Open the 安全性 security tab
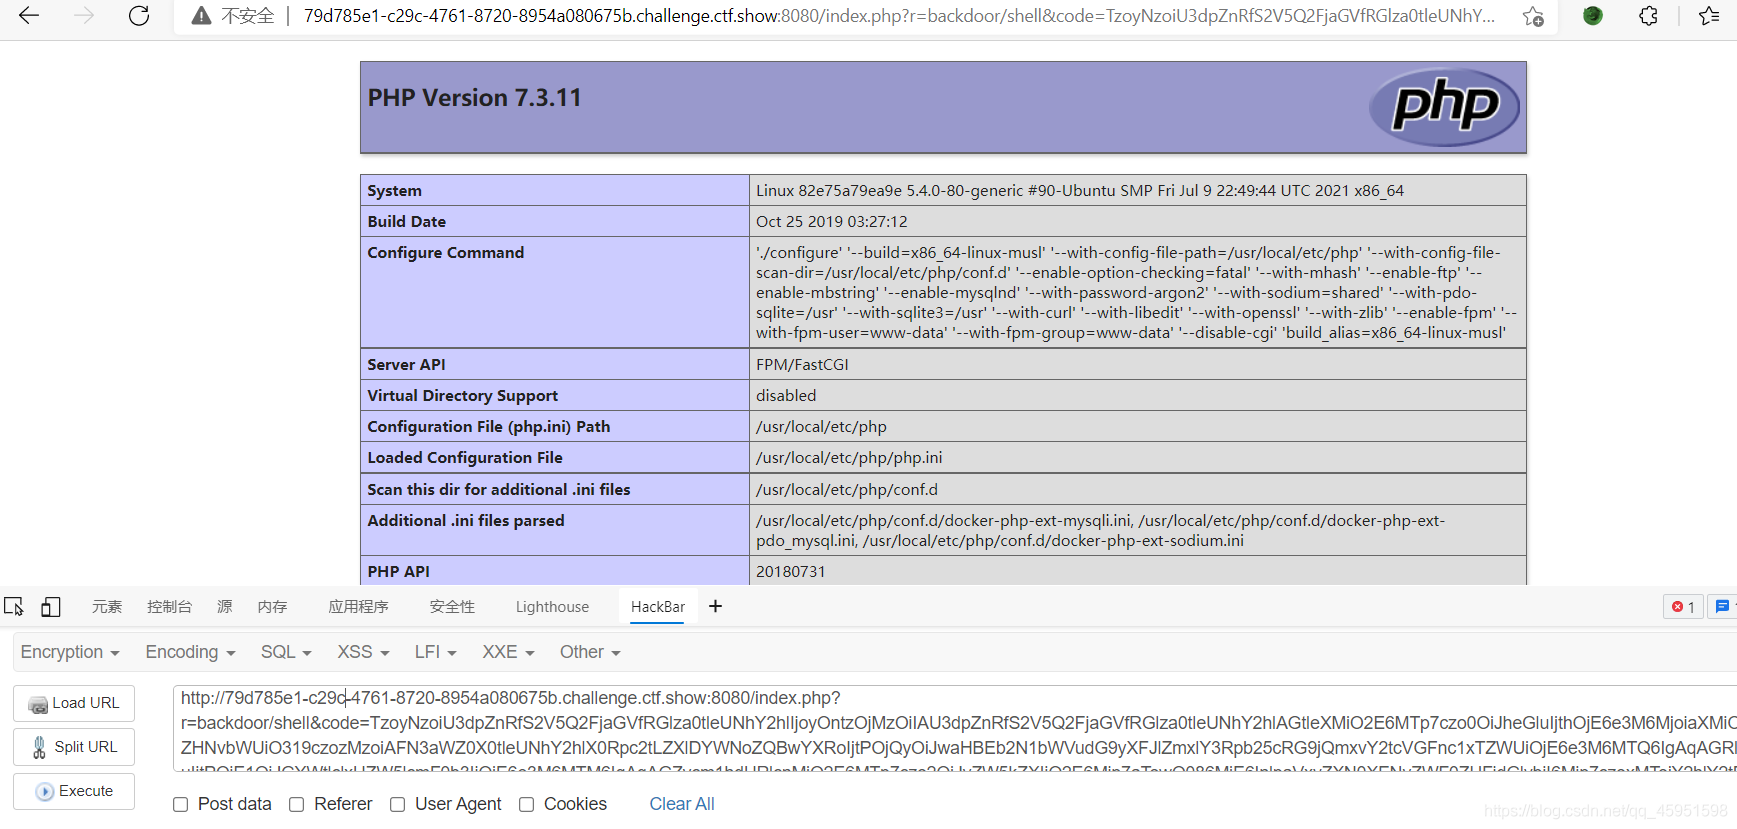 click(452, 607)
